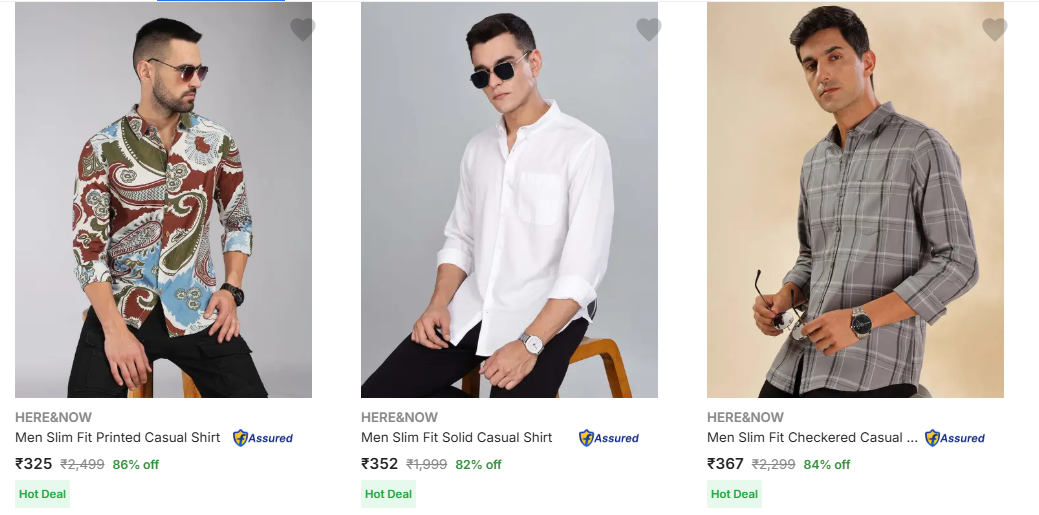Screen dimensions: 1039x515
Task: Click the ₹325 price of printed shirt
Action: click(34, 464)
